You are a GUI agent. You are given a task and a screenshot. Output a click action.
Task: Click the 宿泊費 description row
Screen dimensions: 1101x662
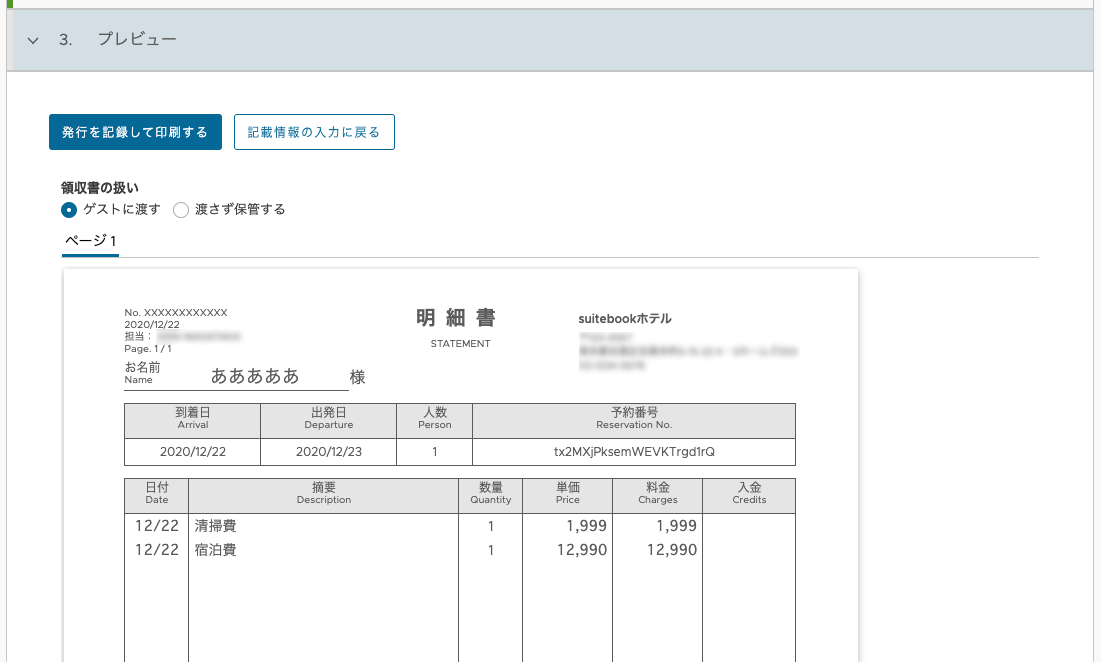pos(324,550)
